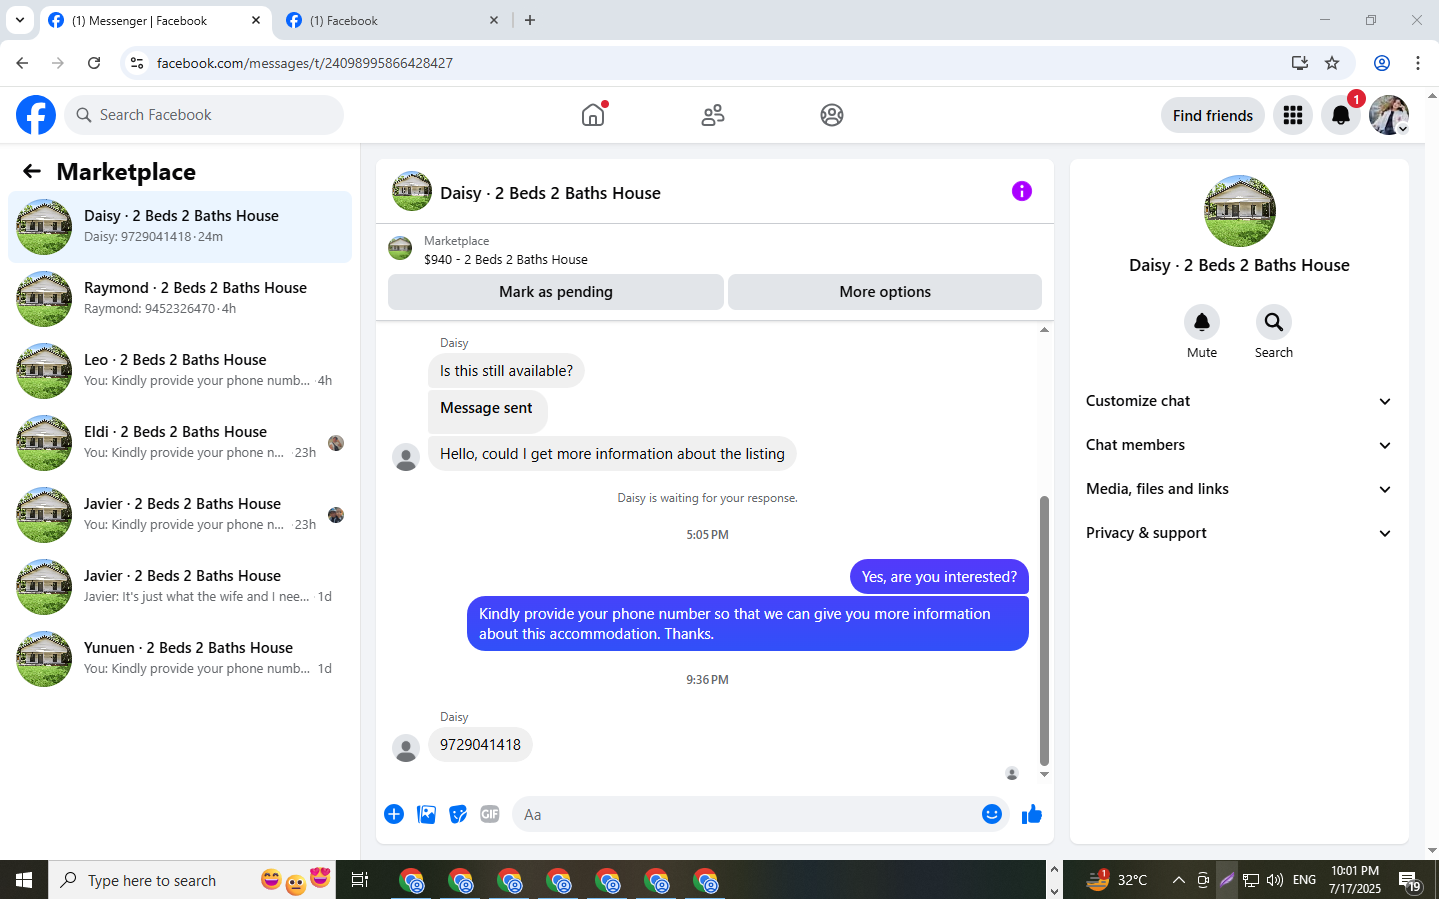Click the ENG language indicator
The width and height of the screenshot is (1439, 899).
pos(1304,880)
